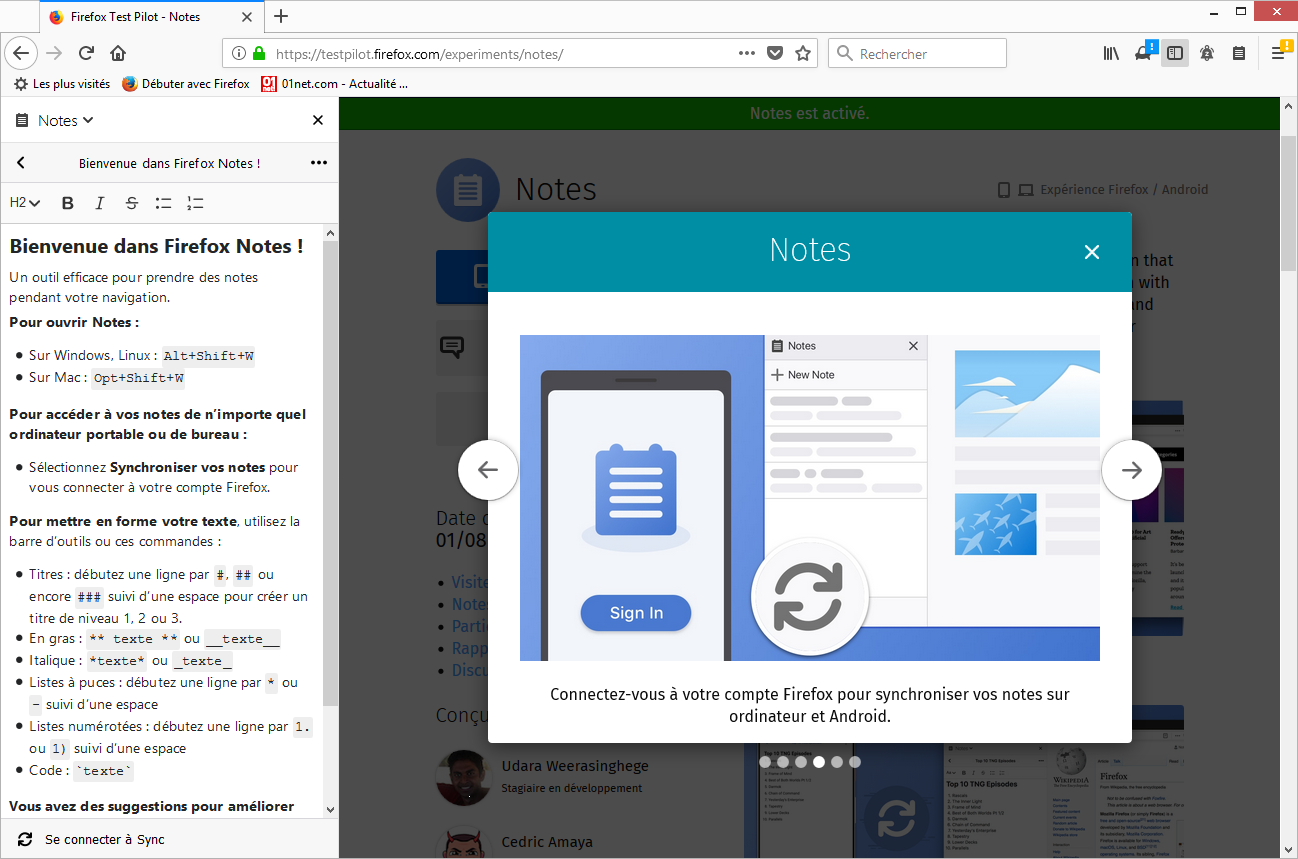This screenshot has height=859, width=1298.
Task: Open the Les plus visités bookmark
Action: 62,84
